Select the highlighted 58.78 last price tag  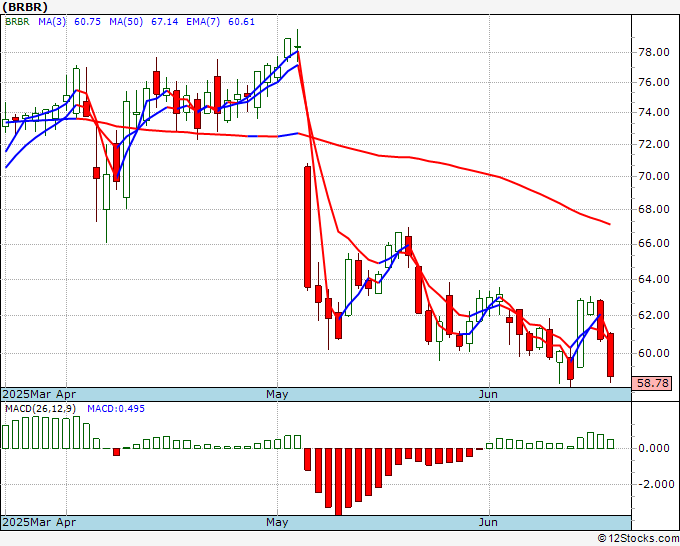tap(653, 383)
